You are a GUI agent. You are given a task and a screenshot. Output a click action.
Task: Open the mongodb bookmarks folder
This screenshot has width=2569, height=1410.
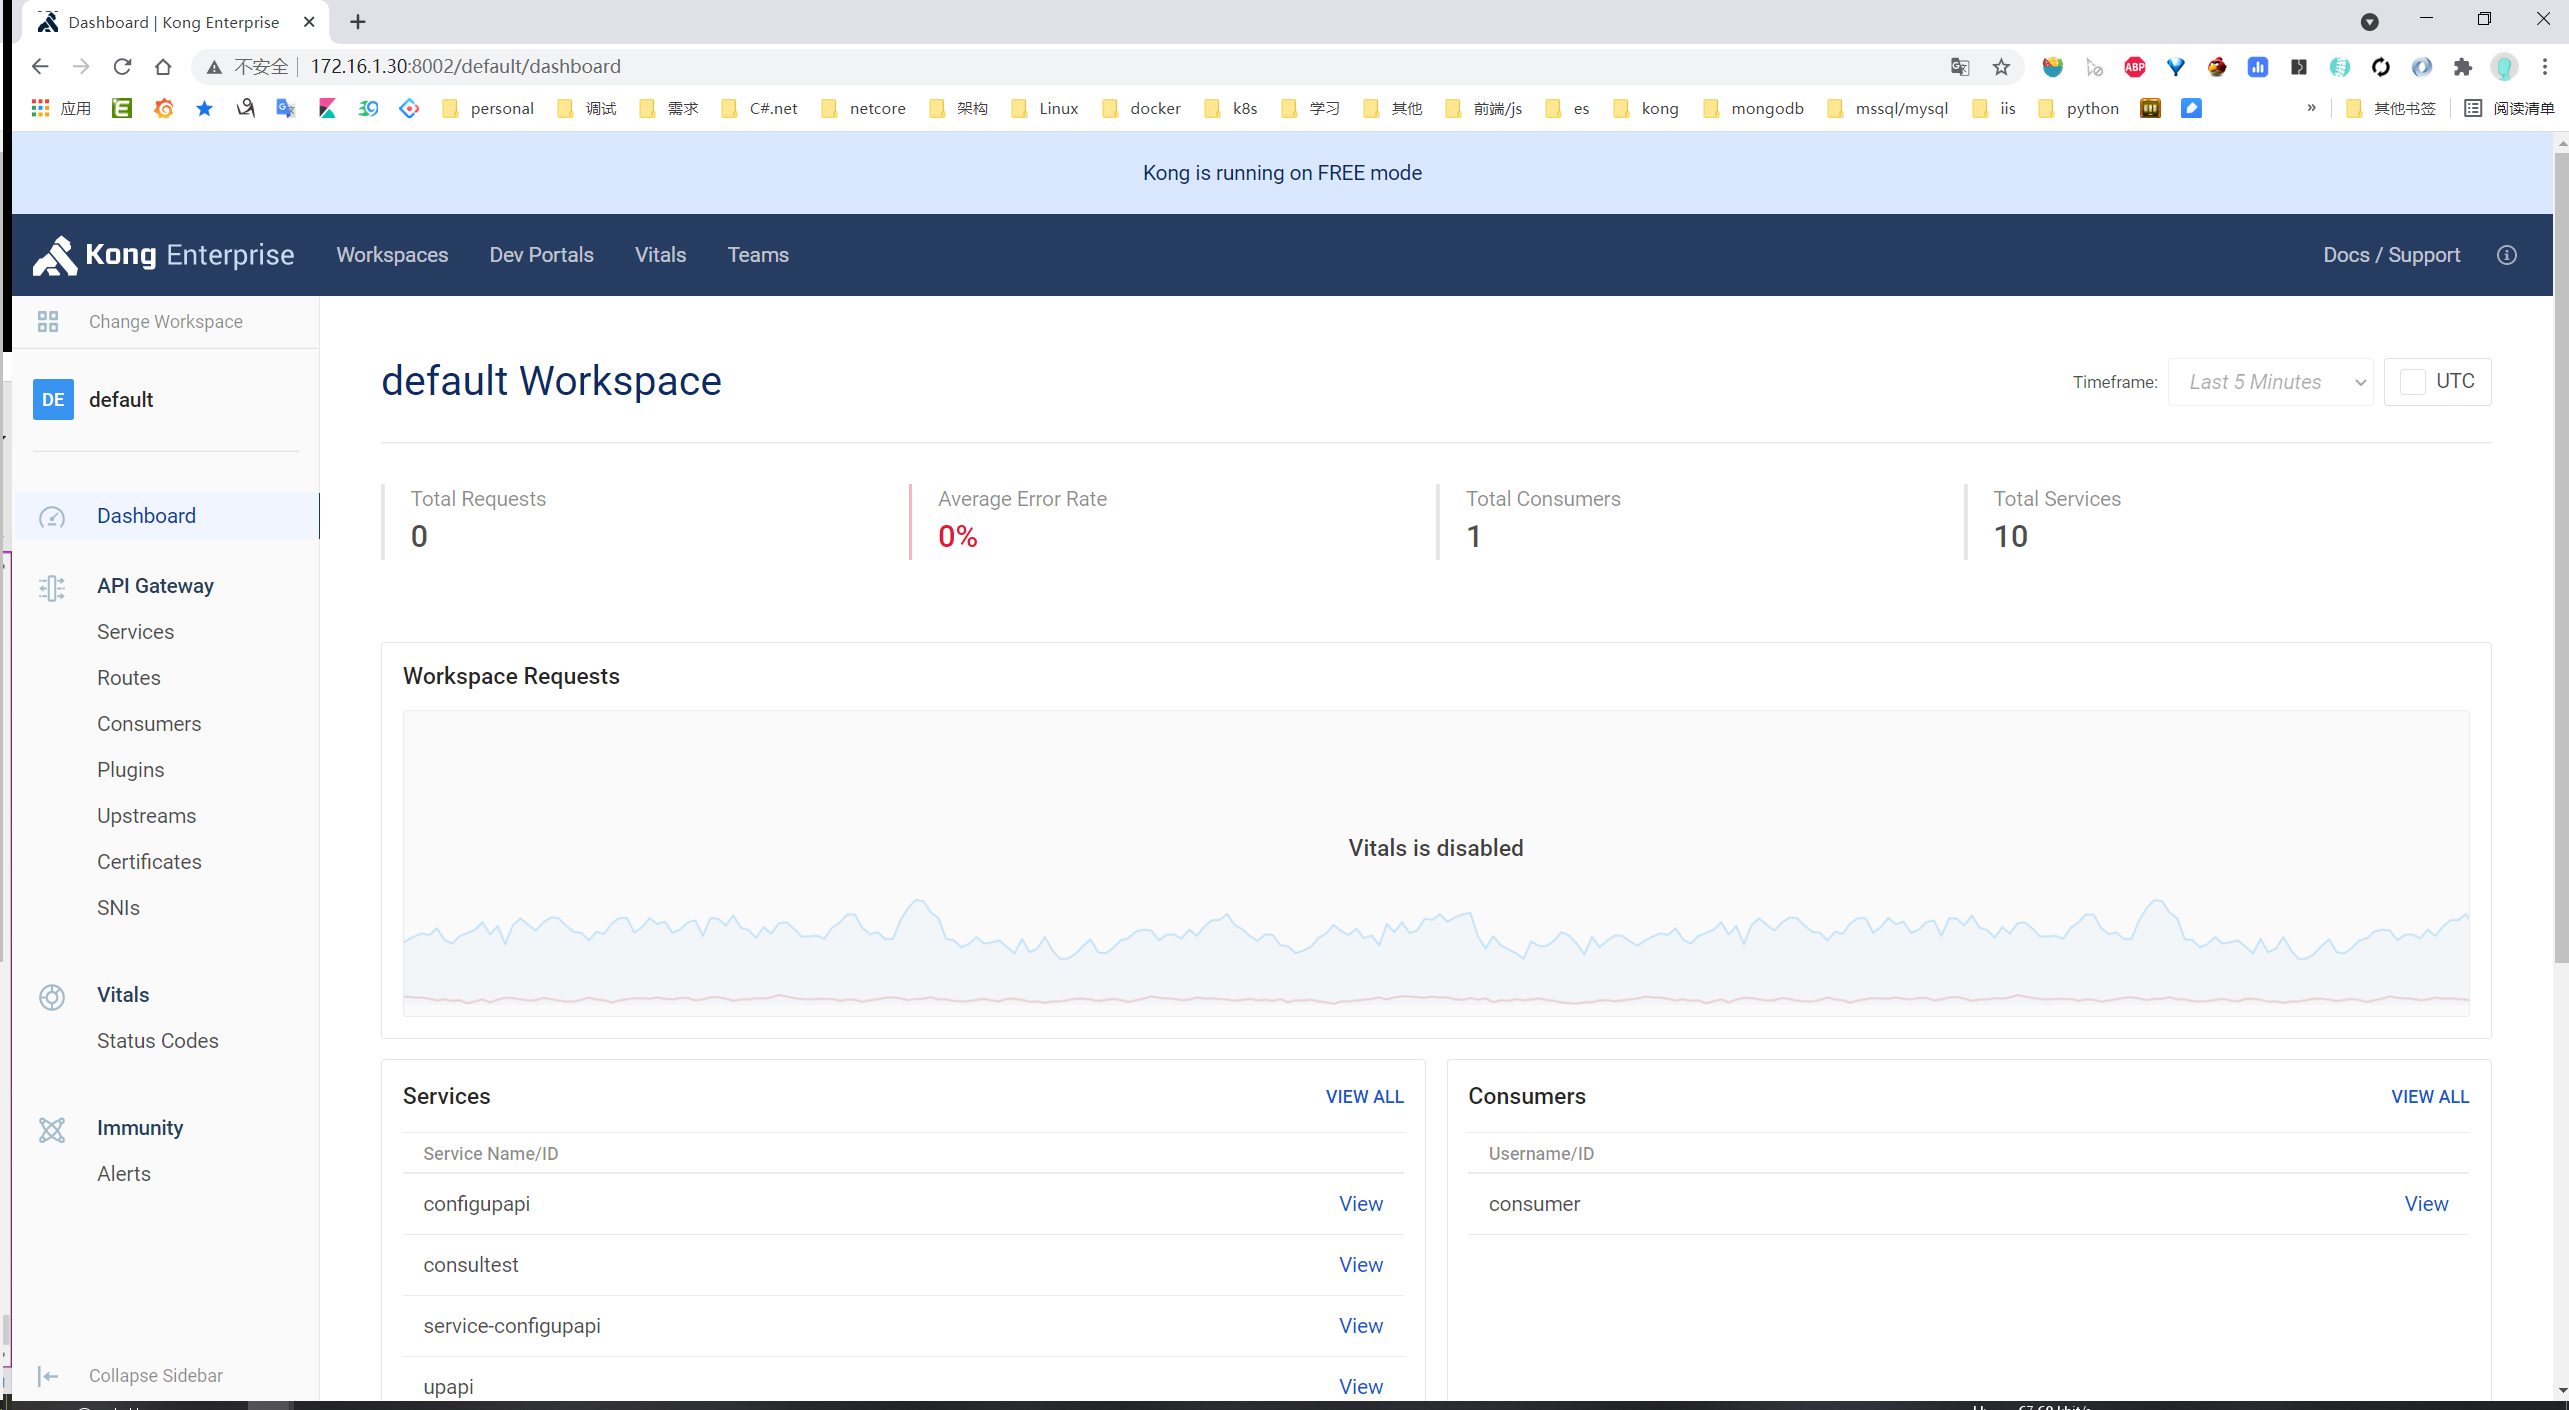pyautogui.click(x=1753, y=108)
